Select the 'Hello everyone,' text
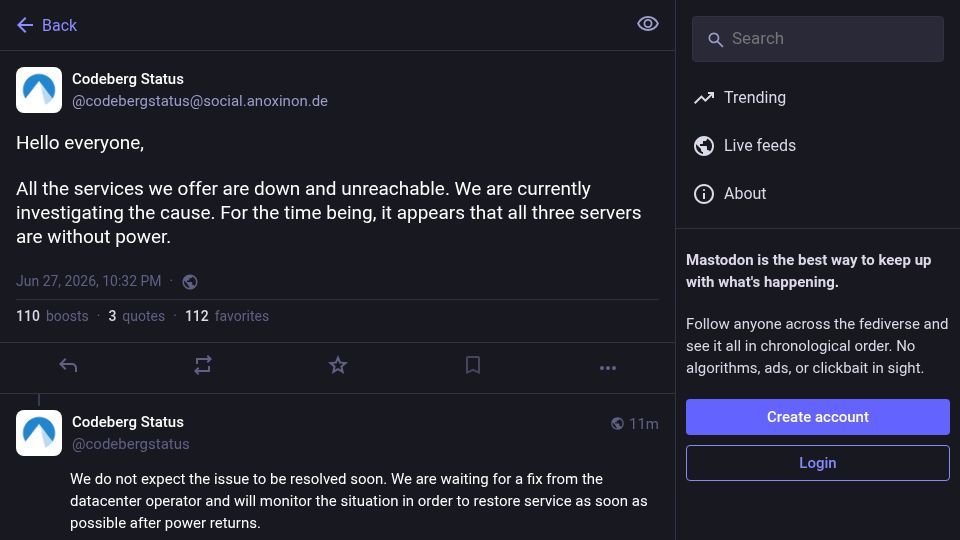960x540 pixels. pos(80,143)
